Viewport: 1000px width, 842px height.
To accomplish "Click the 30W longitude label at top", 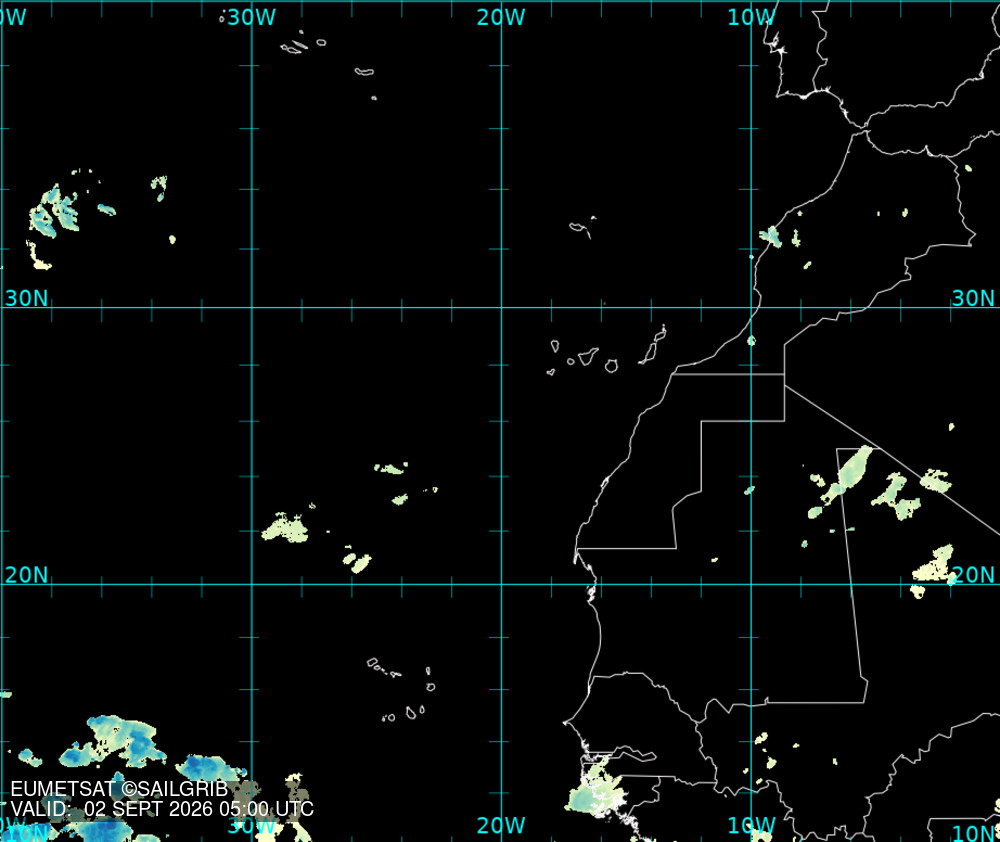I will pyautogui.click(x=251, y=17).
